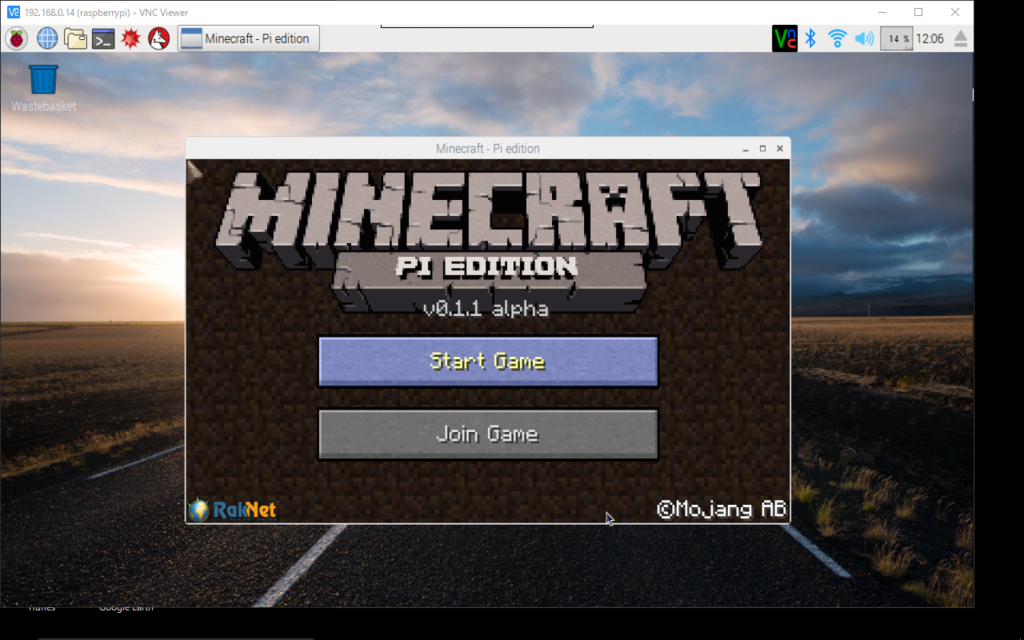Select Minecraft - Pi edition taskbar entry
Image resolution: width=1024 pixels, height=640 pixels.
pyautogui.click(x=249, y=39)
